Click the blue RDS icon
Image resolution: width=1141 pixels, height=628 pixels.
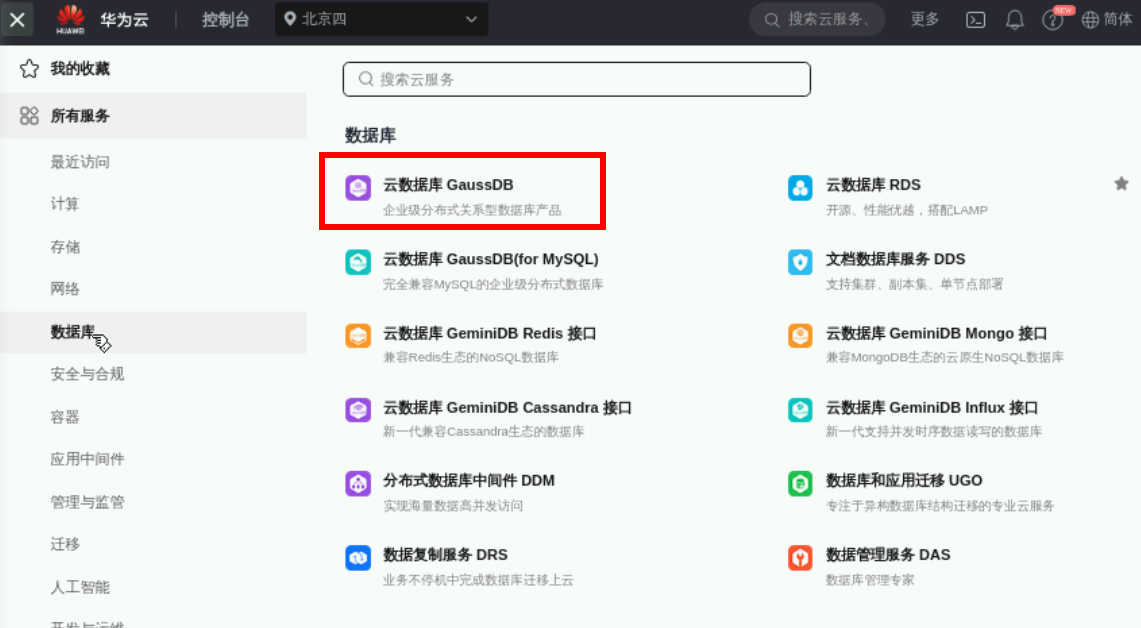click(x=800, y=188)
